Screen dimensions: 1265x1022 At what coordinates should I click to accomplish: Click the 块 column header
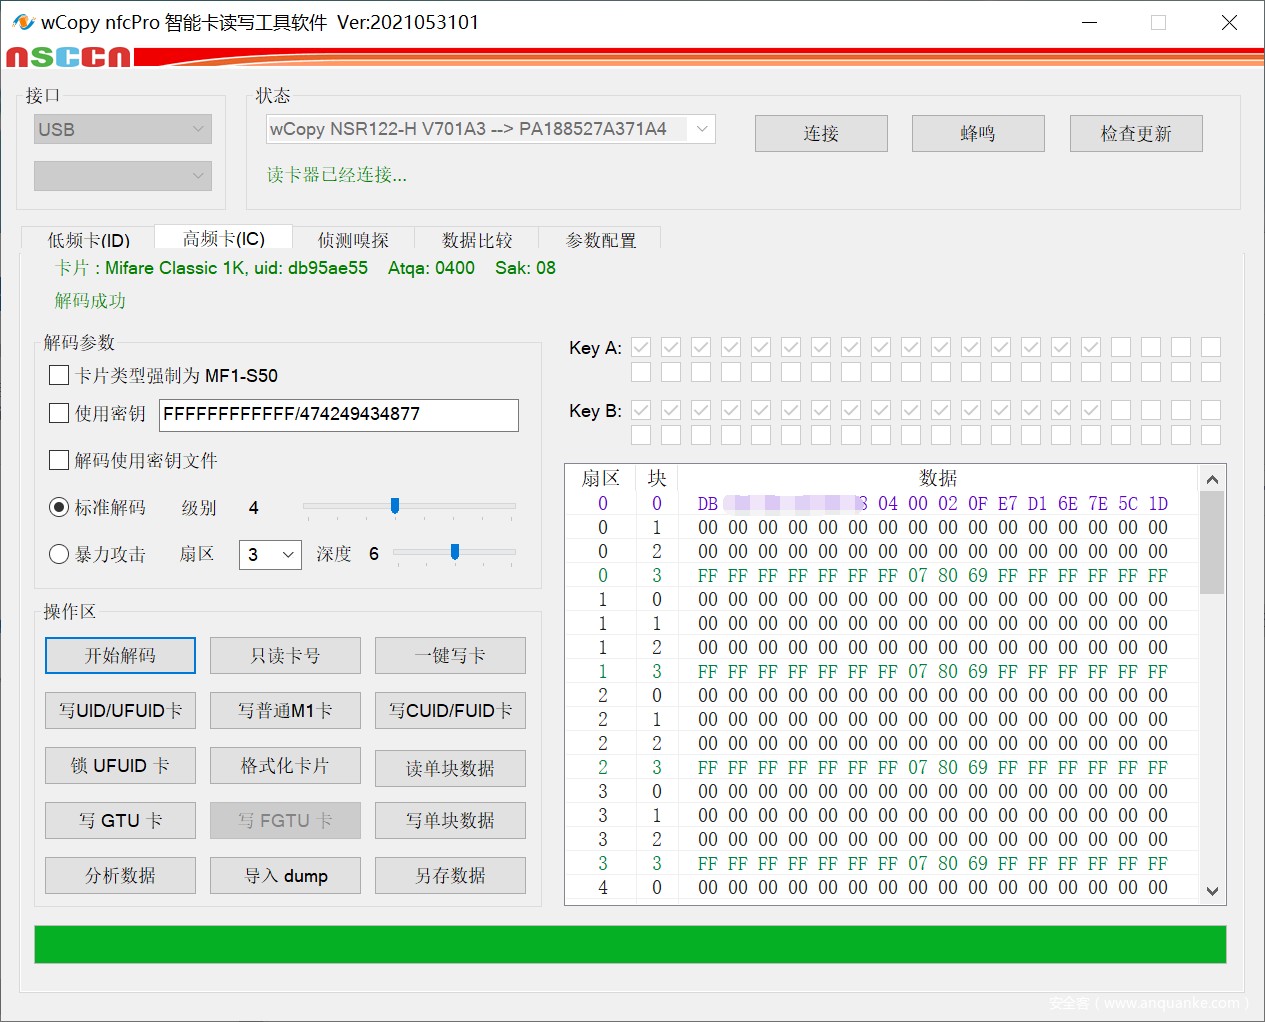pyautogui.click(x=657, y=478)
